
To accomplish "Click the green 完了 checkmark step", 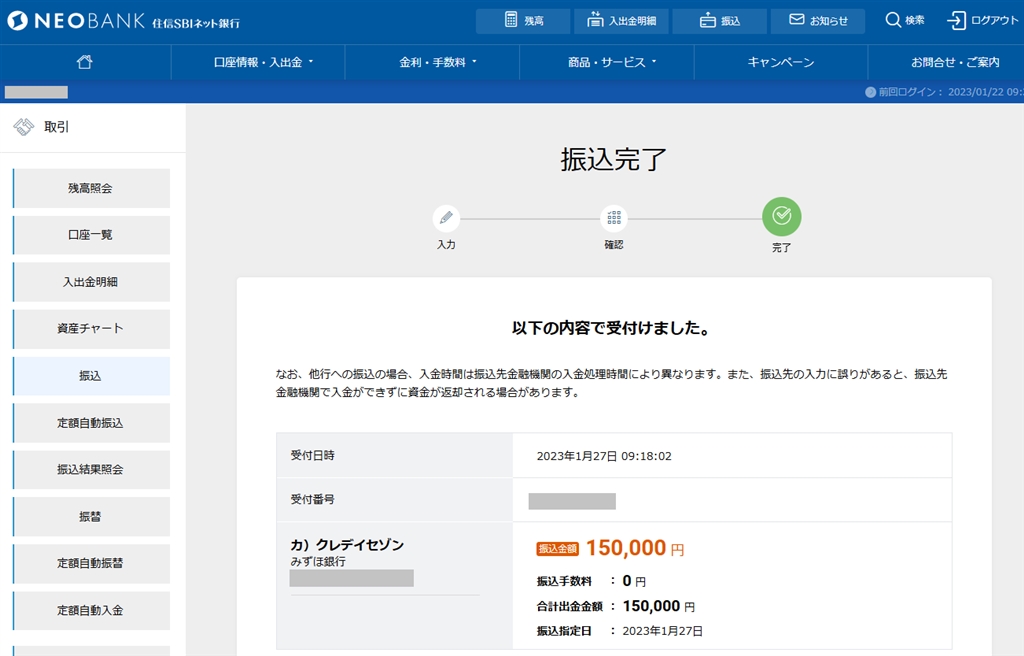I will click(782, 216).
